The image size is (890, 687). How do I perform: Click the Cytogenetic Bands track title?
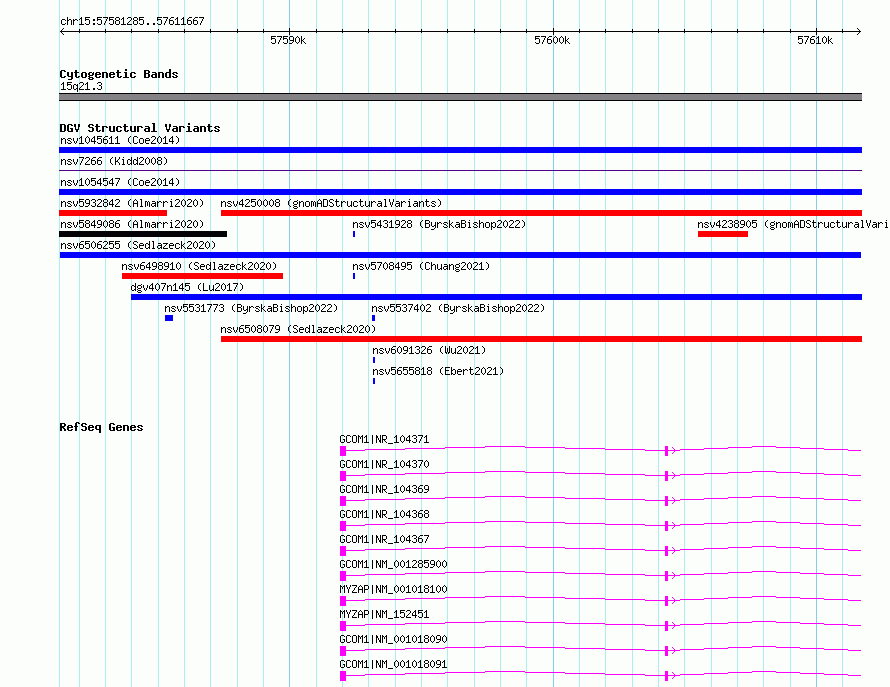[119, 74]
